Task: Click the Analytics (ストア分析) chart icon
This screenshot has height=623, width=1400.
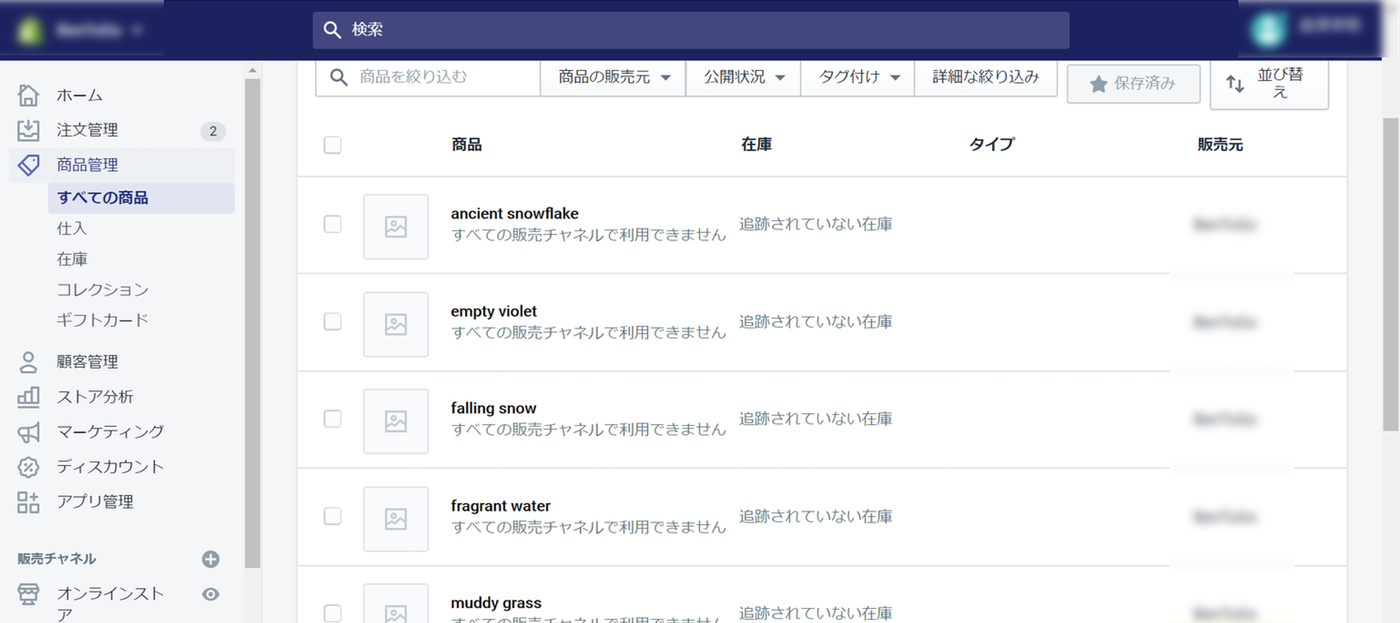Action: tap(28, 397)
